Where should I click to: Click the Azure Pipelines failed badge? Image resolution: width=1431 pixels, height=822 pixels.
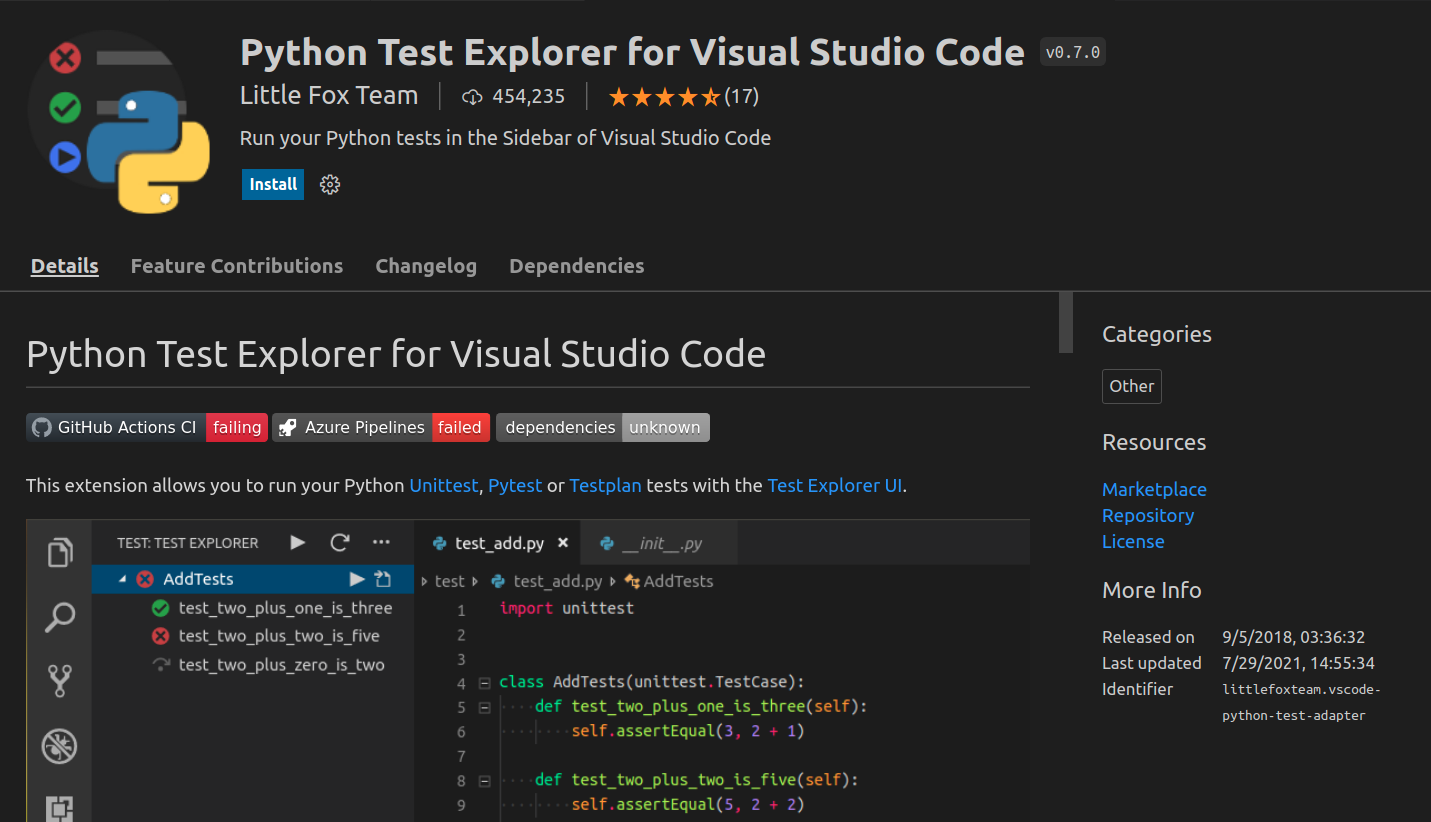point(382,428)
